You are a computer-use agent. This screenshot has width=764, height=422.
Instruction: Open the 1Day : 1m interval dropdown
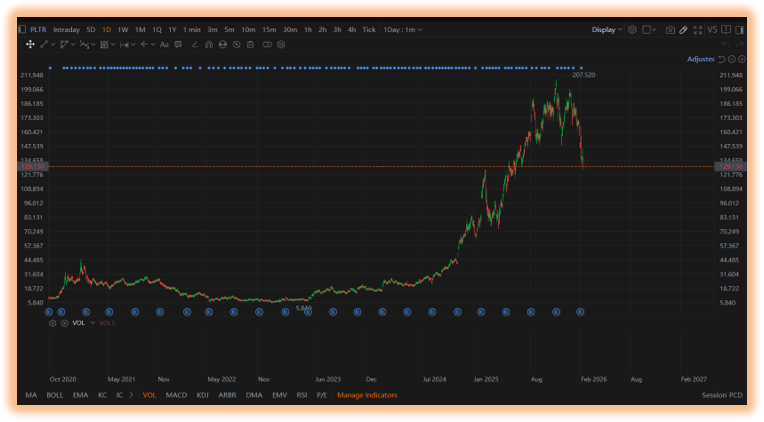pyautogui.click(x=402, y=30)
